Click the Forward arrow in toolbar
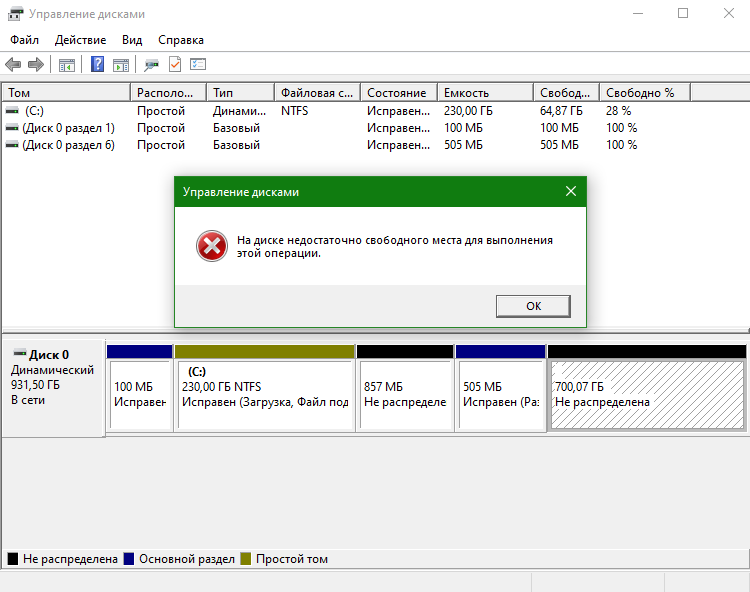750x592 pixels. click(36, 65)
